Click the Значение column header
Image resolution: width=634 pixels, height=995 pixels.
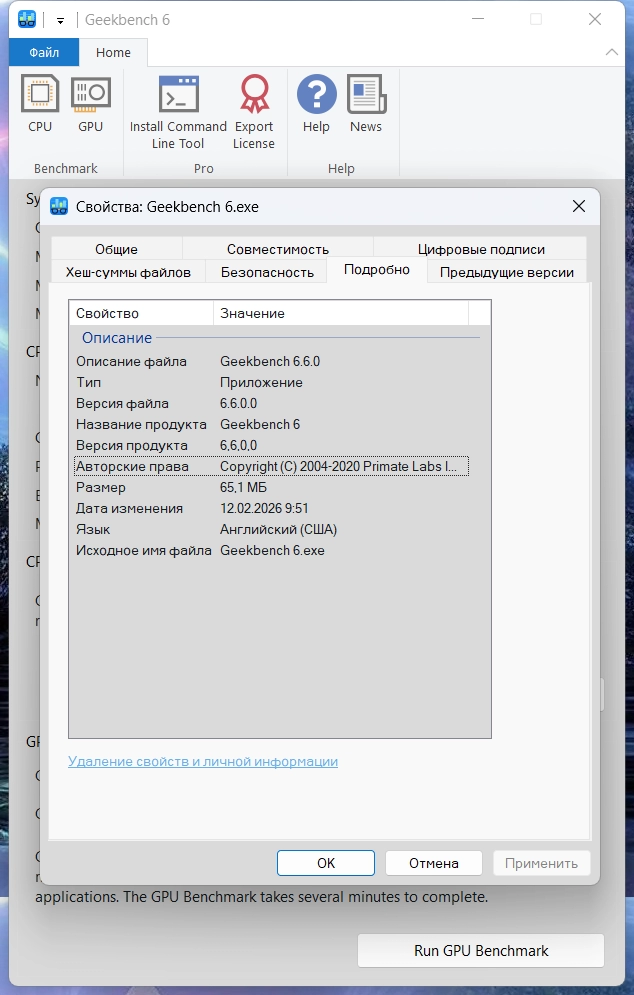341,313
